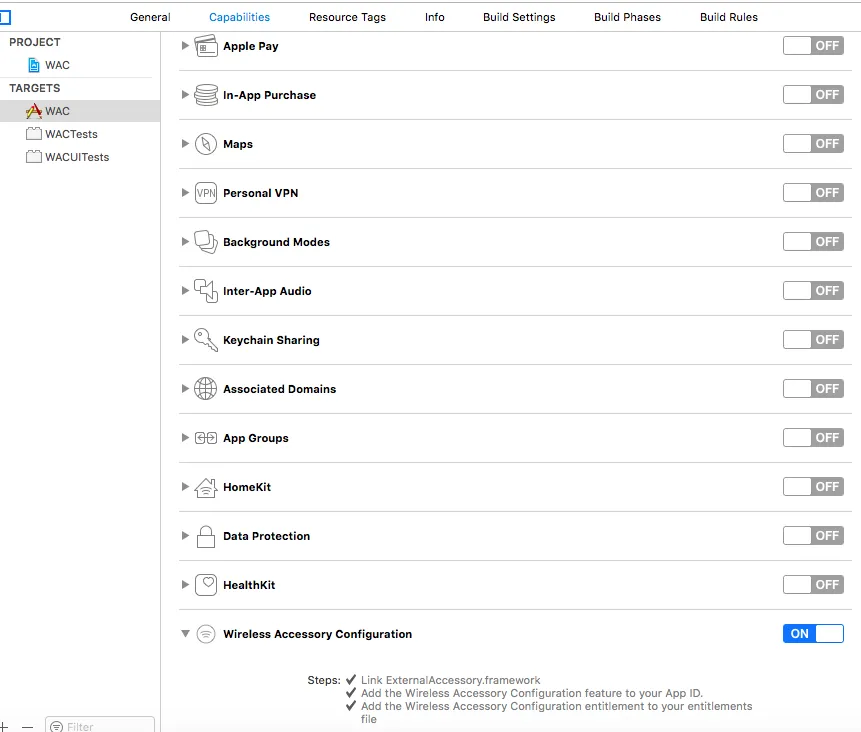
Task: Go to the Build Settings tab
Action: [519, 17]
